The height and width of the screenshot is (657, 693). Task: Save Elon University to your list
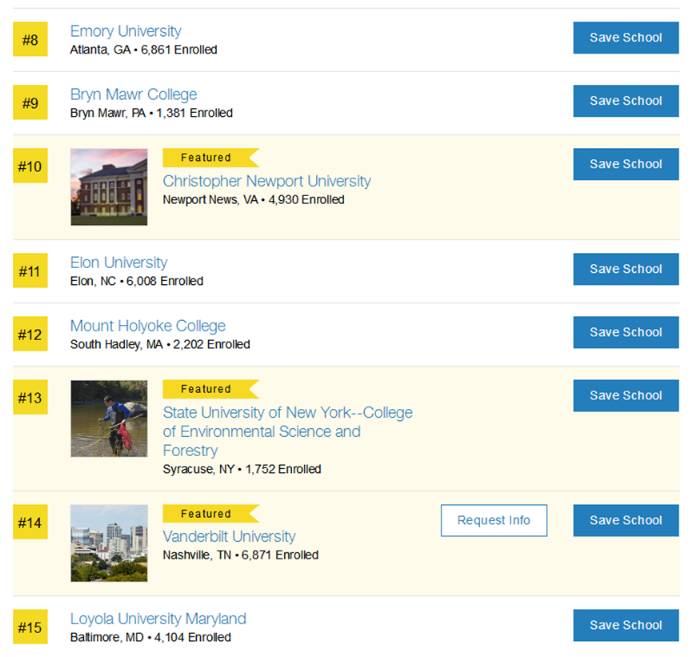(625, 269)
